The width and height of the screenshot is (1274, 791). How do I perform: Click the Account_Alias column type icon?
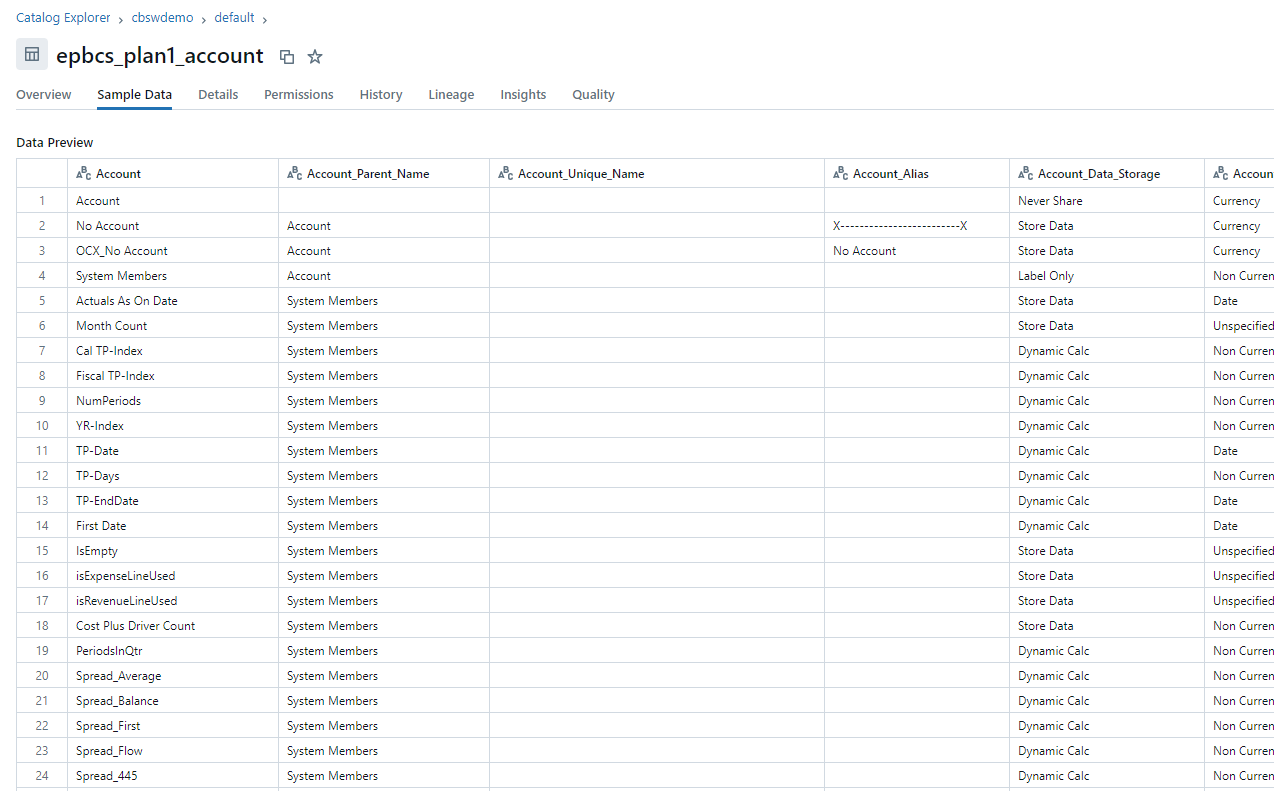tap(841, 174)
